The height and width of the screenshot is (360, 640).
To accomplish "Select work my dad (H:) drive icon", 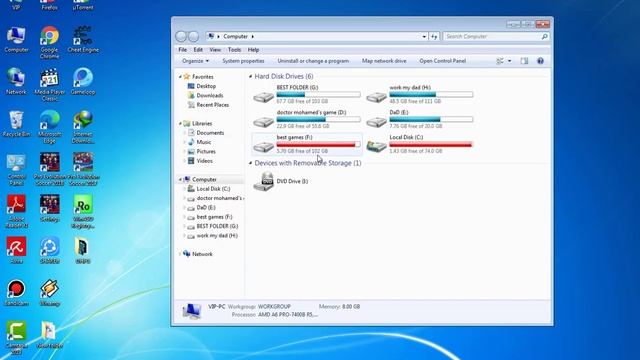I will pyautogui.click(x=376, y=97).
